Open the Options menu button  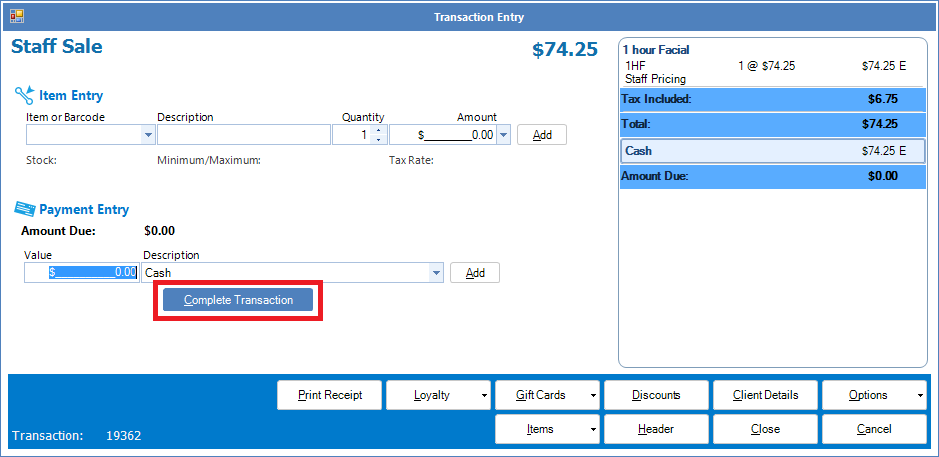[874, 395]
